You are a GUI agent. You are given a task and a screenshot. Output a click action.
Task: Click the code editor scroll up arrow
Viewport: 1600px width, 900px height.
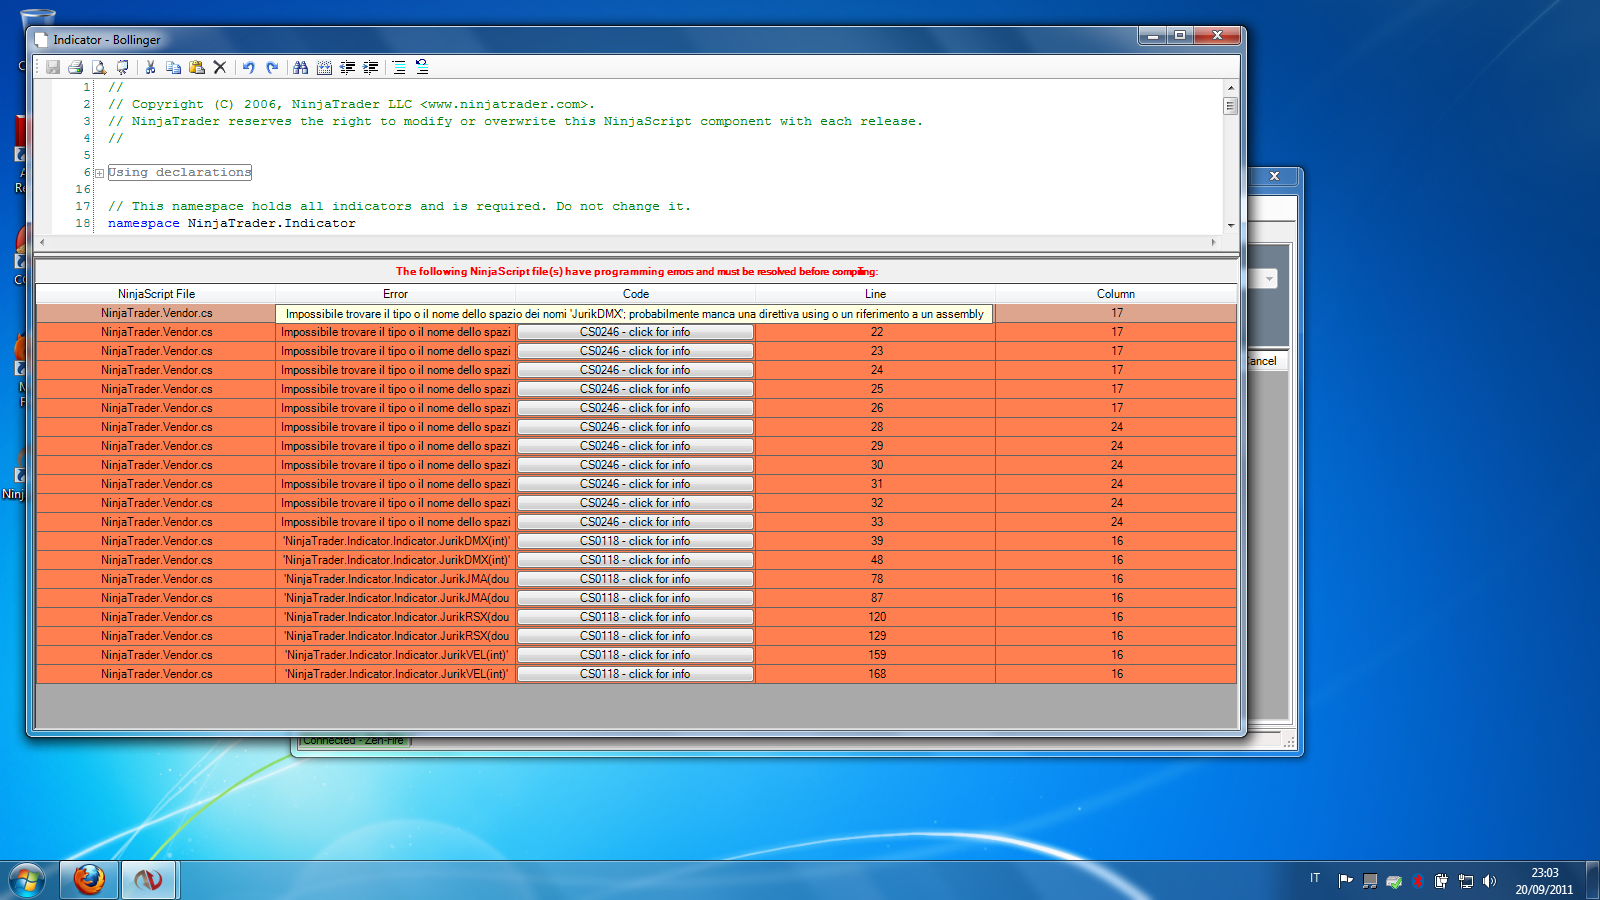[x=1230, y=88]
